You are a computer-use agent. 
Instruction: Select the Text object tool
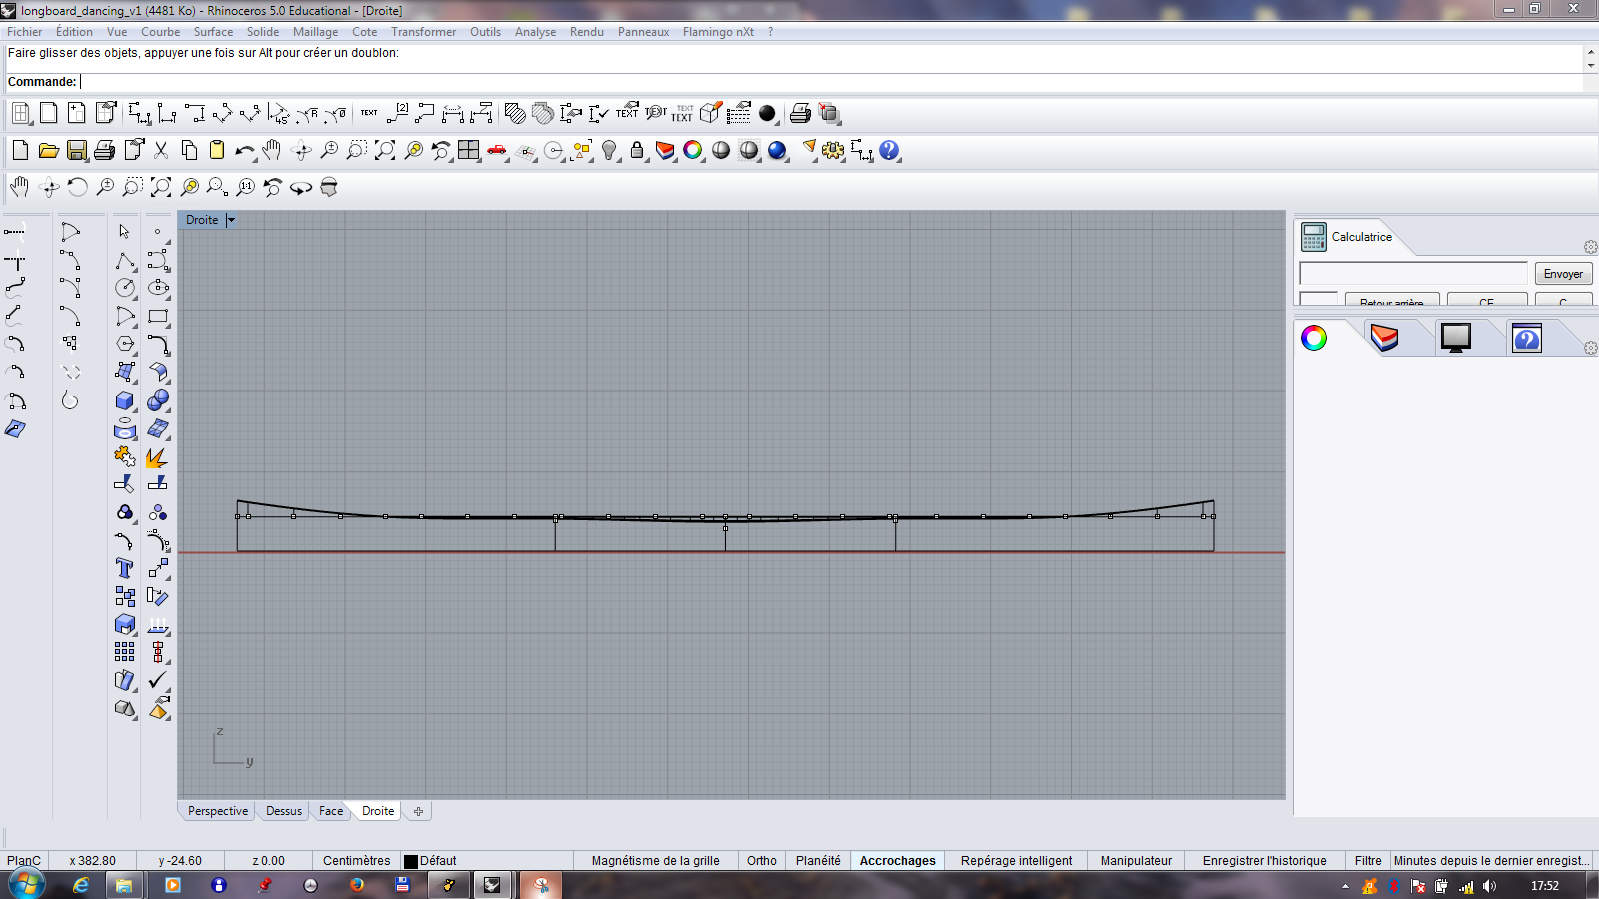point(124,568)
